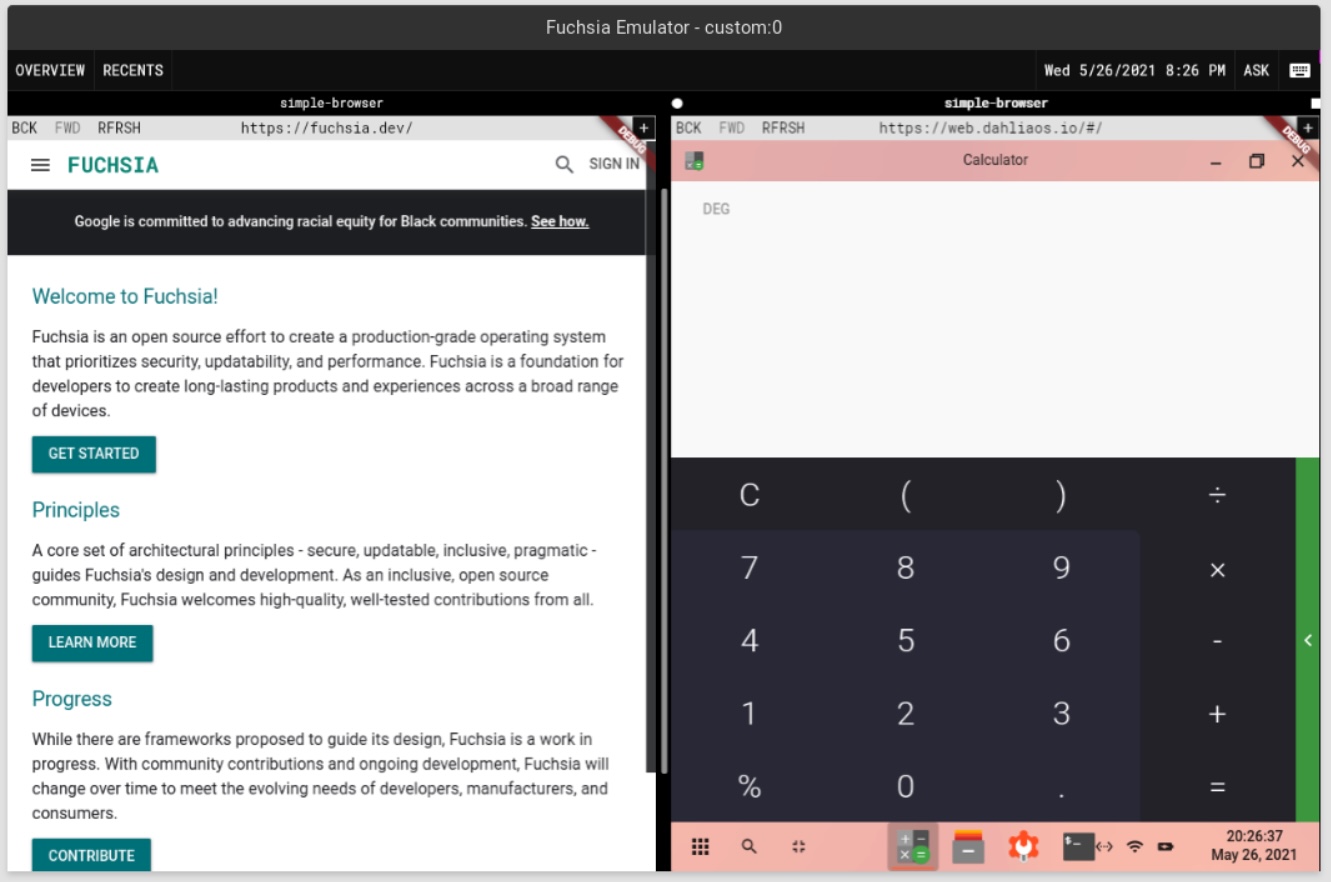This screenshot has height=882, width=1331.
Task: Follow the "See how." link
Action: 560,222
